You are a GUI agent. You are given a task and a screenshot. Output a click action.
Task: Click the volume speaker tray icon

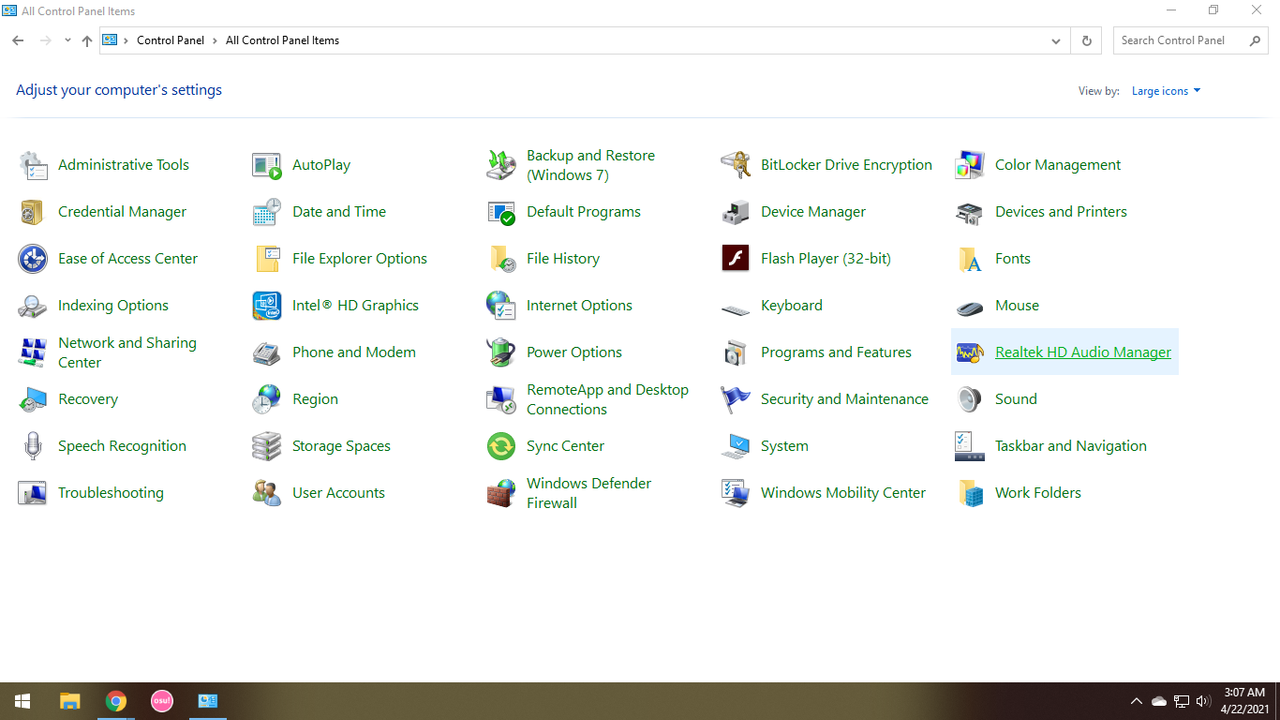point(1203,701)
